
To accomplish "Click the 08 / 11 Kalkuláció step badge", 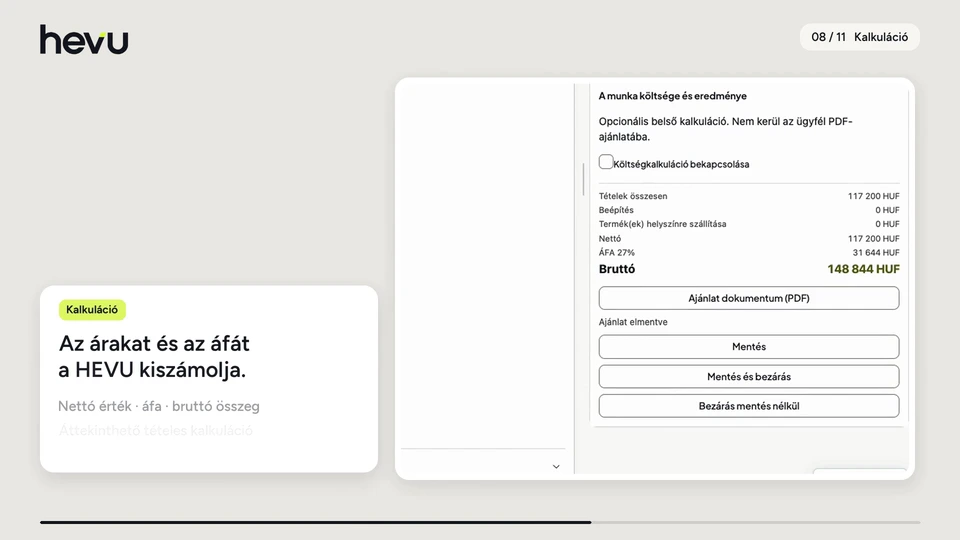I will tap(859, 37).
